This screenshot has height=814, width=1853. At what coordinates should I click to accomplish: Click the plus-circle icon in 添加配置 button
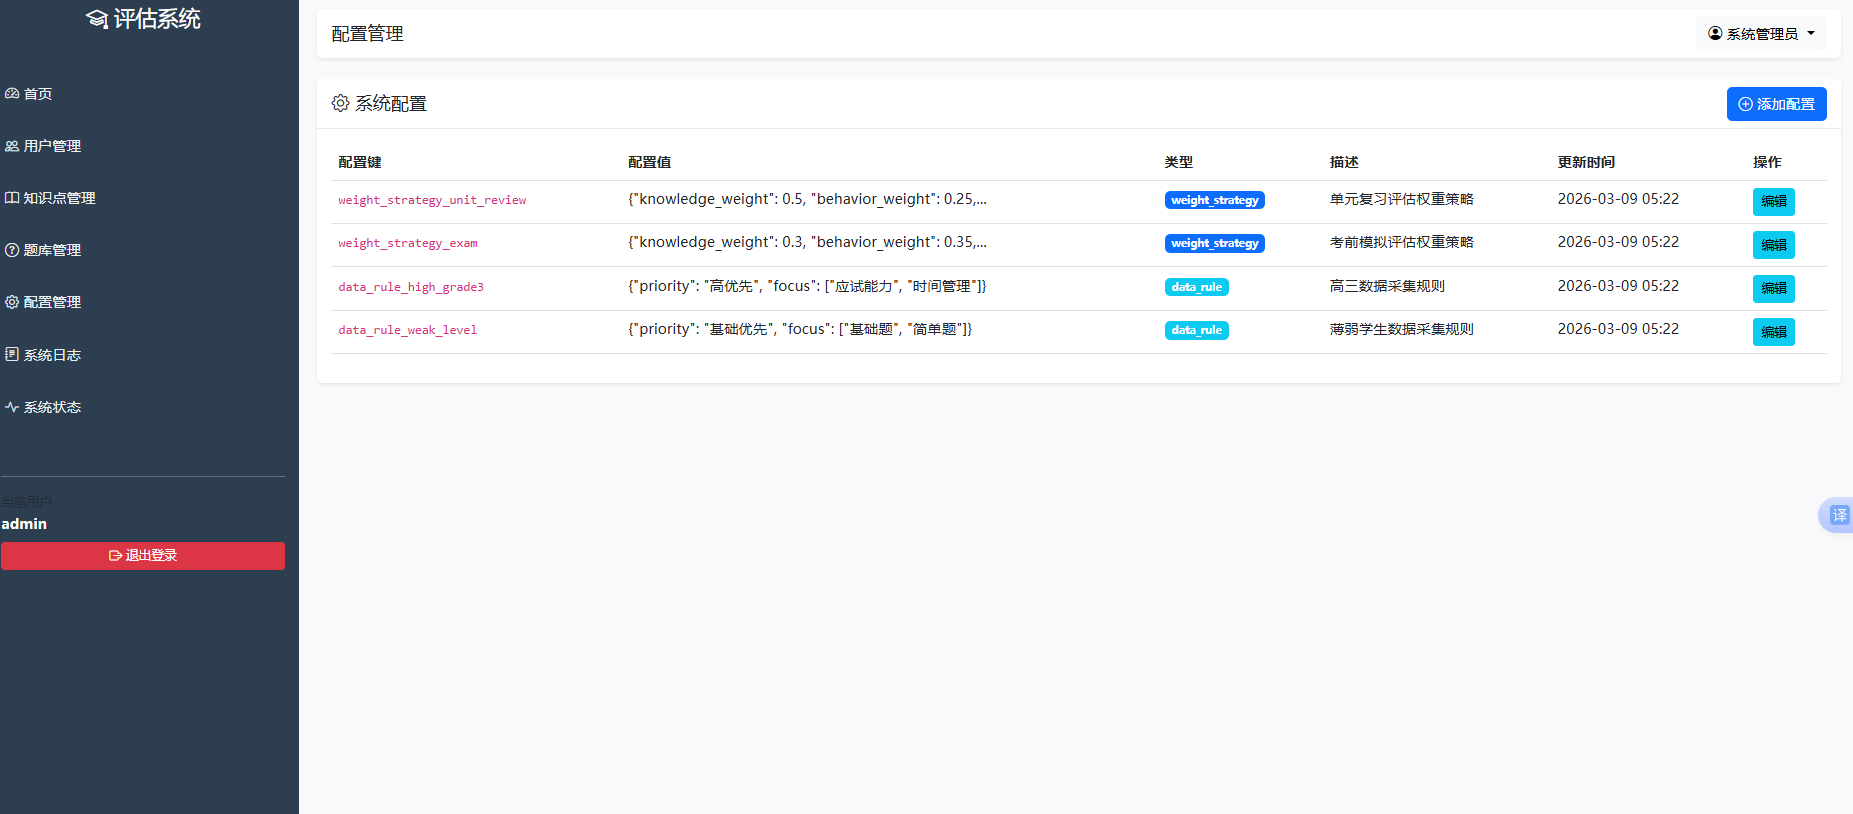coord(1745,104)
